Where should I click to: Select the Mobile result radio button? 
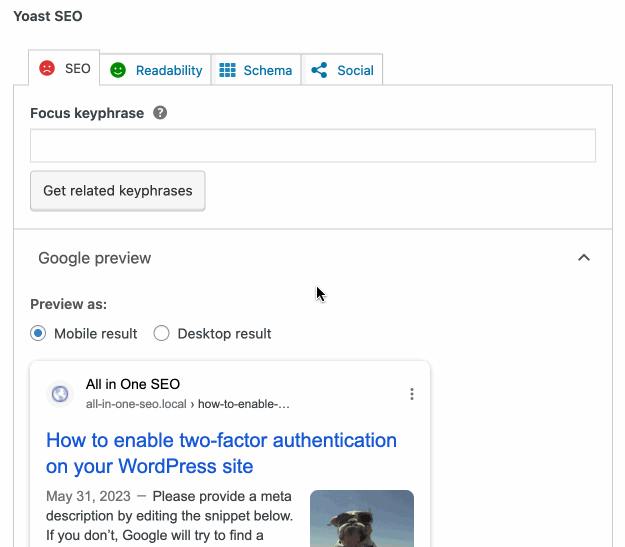point(38,333)
